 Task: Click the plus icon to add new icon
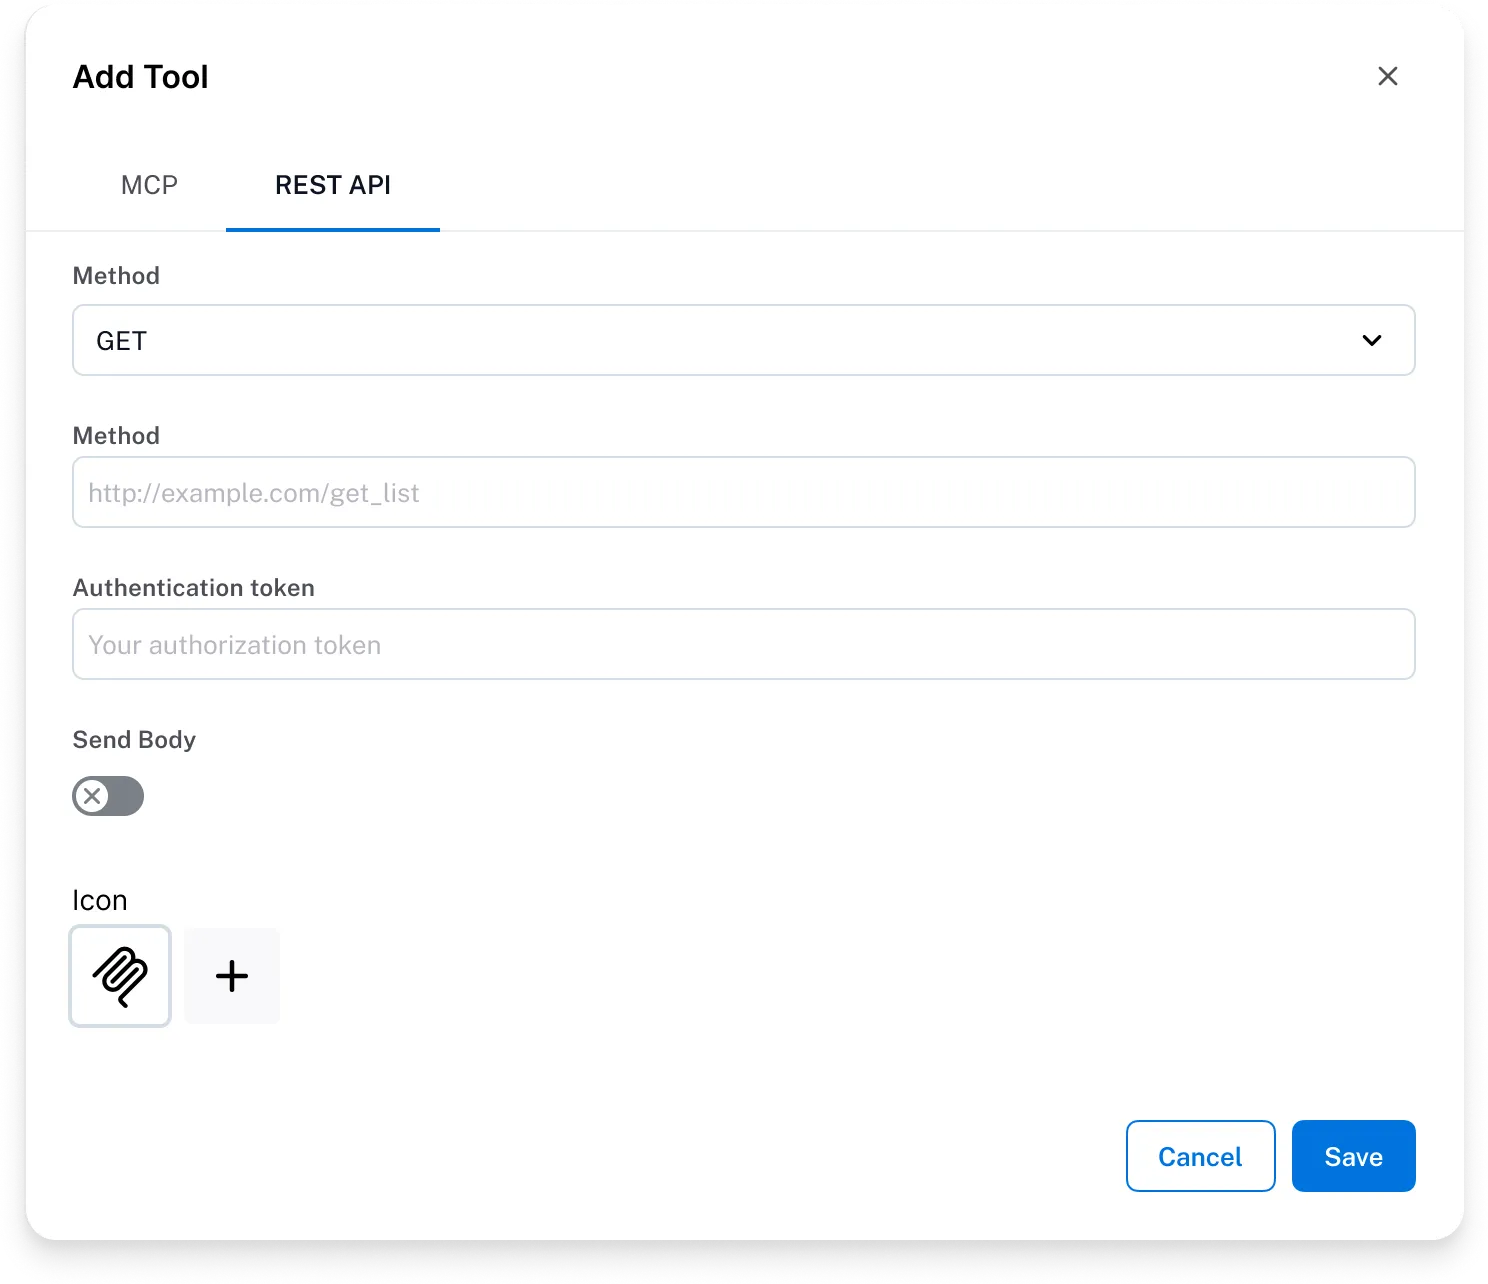231,976
